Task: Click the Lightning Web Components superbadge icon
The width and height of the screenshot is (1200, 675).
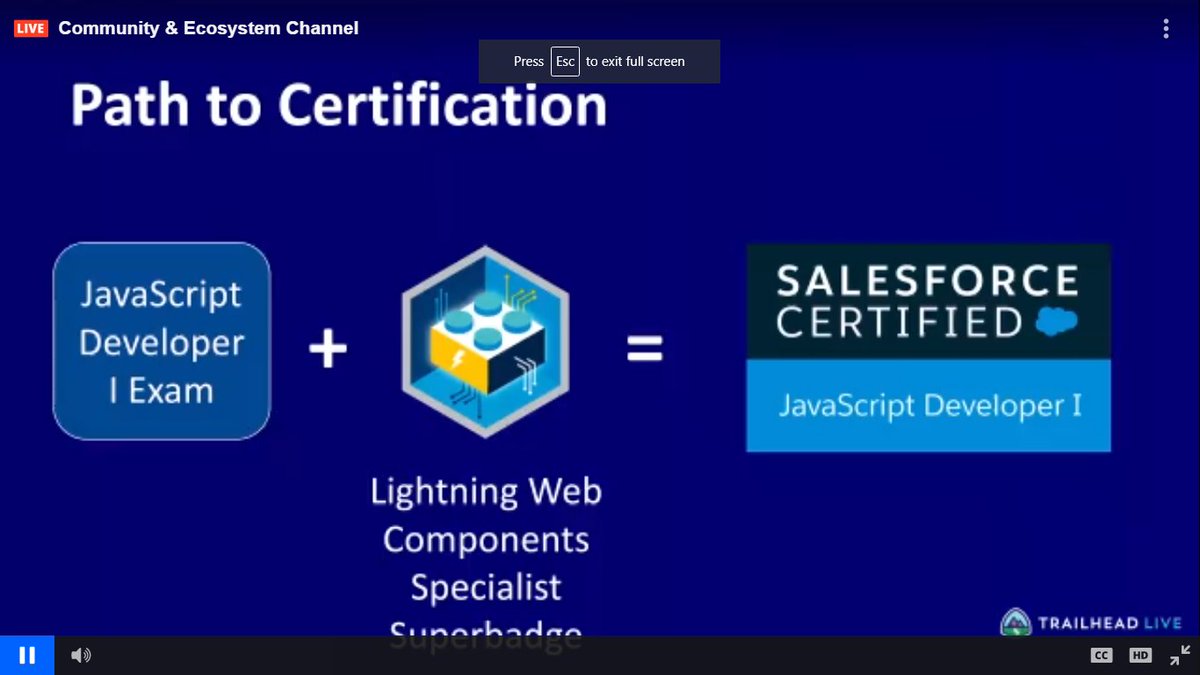Action: 485,341
